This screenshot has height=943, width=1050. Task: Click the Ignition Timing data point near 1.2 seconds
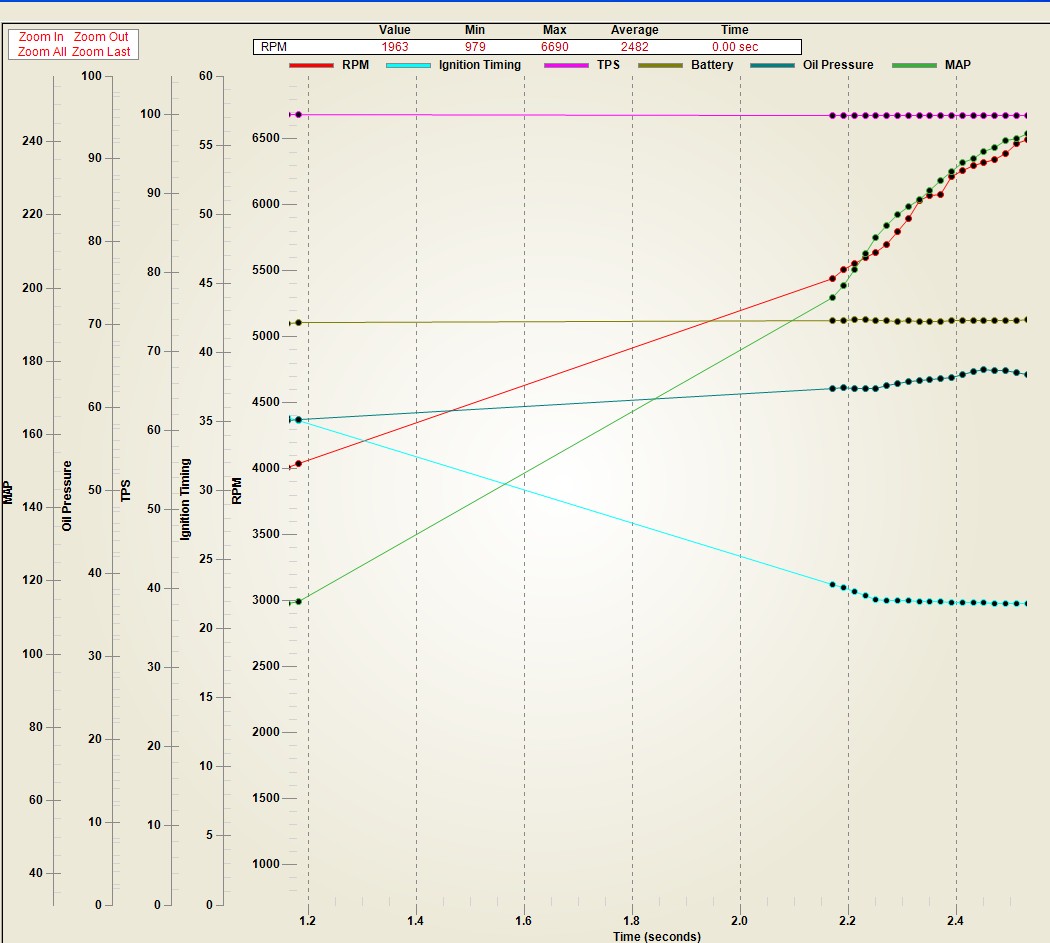click(x=298, y=420)
